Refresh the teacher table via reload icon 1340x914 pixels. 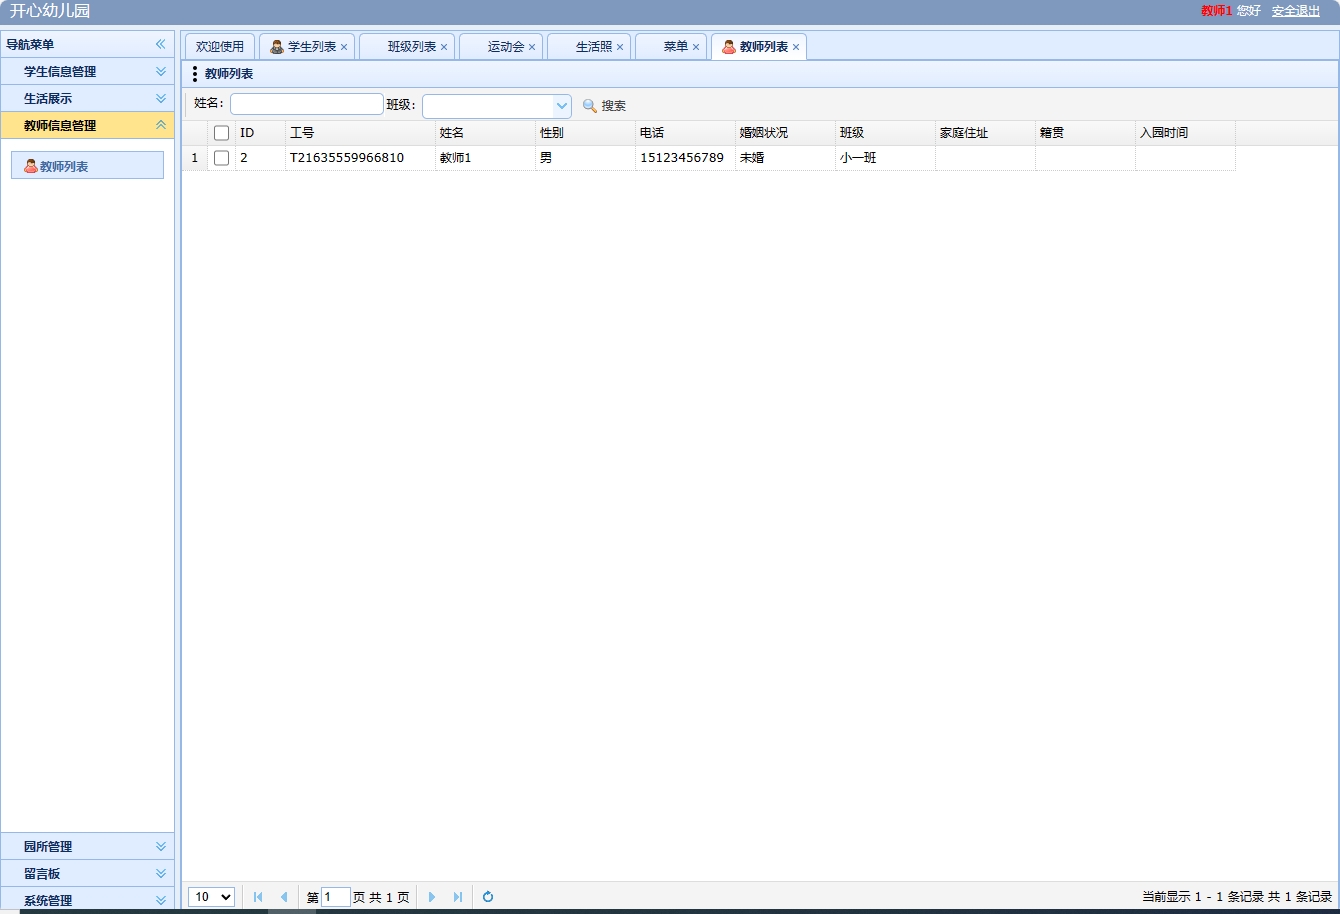point(487,897)
